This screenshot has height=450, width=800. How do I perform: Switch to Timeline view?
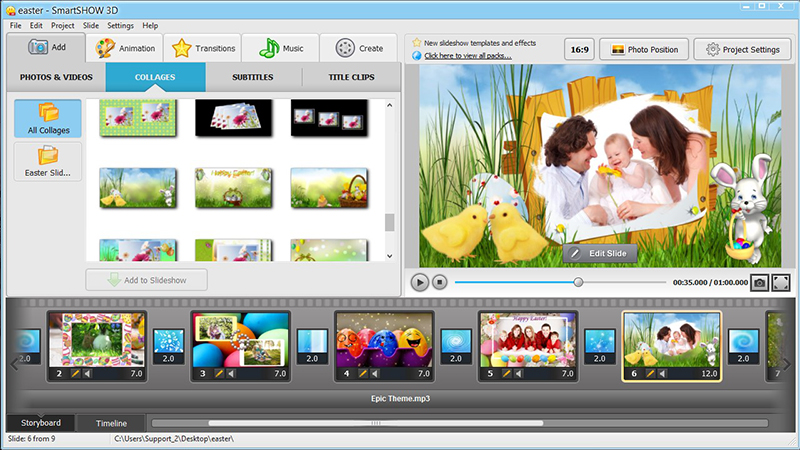[x=111, y=423]
